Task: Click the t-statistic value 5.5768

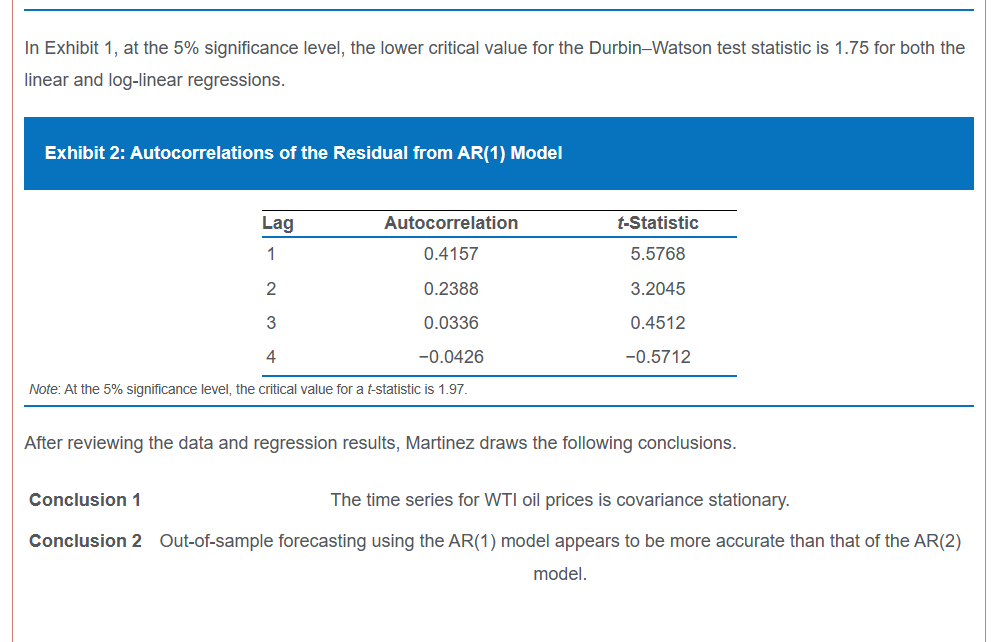Action: tap(658, 254)
